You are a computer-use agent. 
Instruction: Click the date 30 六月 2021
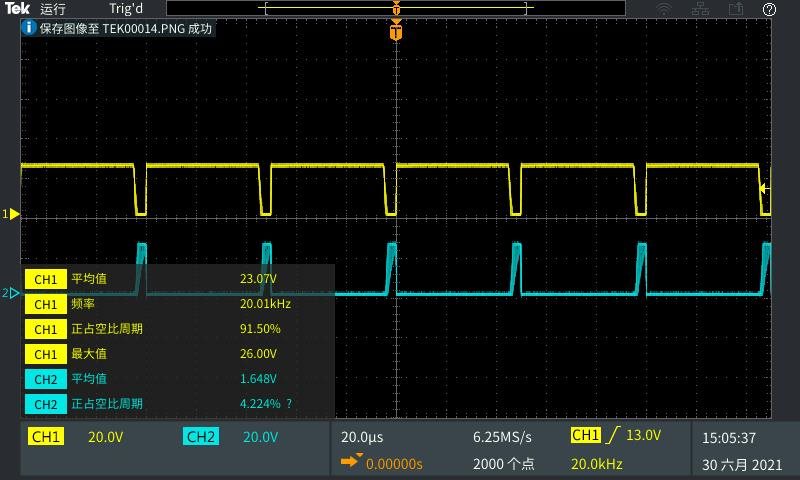coord(742,465)
